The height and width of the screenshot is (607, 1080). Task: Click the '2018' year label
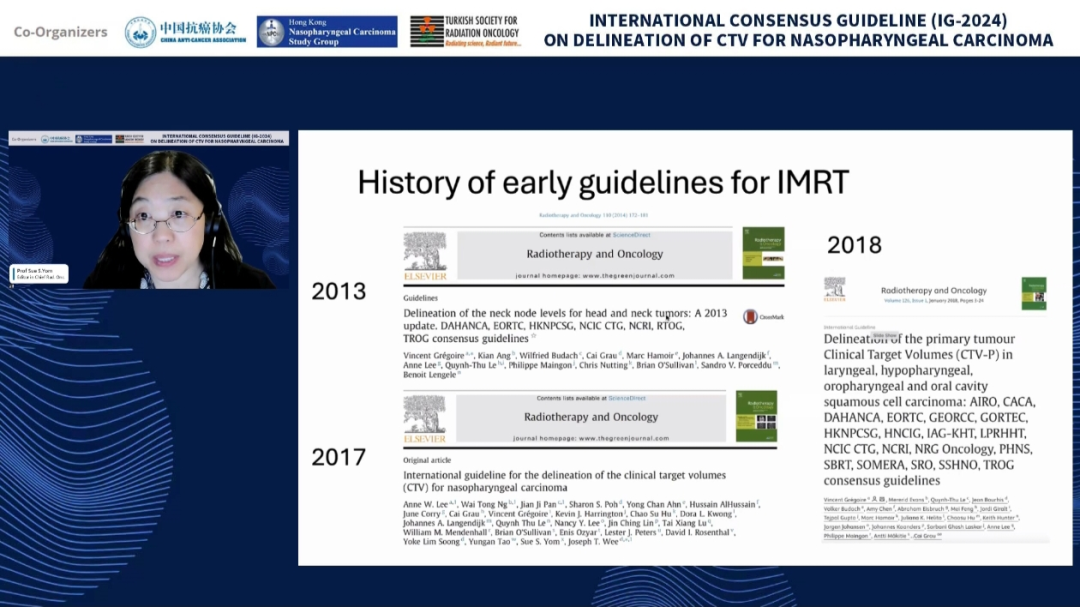pyautogui.click(x=854, y=245)
